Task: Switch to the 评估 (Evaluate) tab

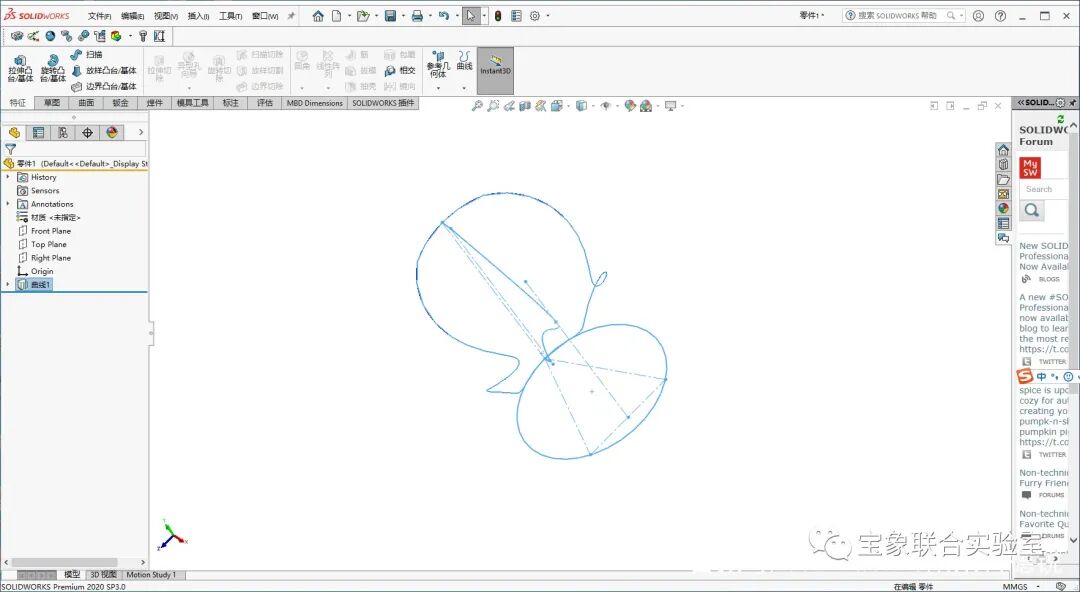Action: click(264, 103)
